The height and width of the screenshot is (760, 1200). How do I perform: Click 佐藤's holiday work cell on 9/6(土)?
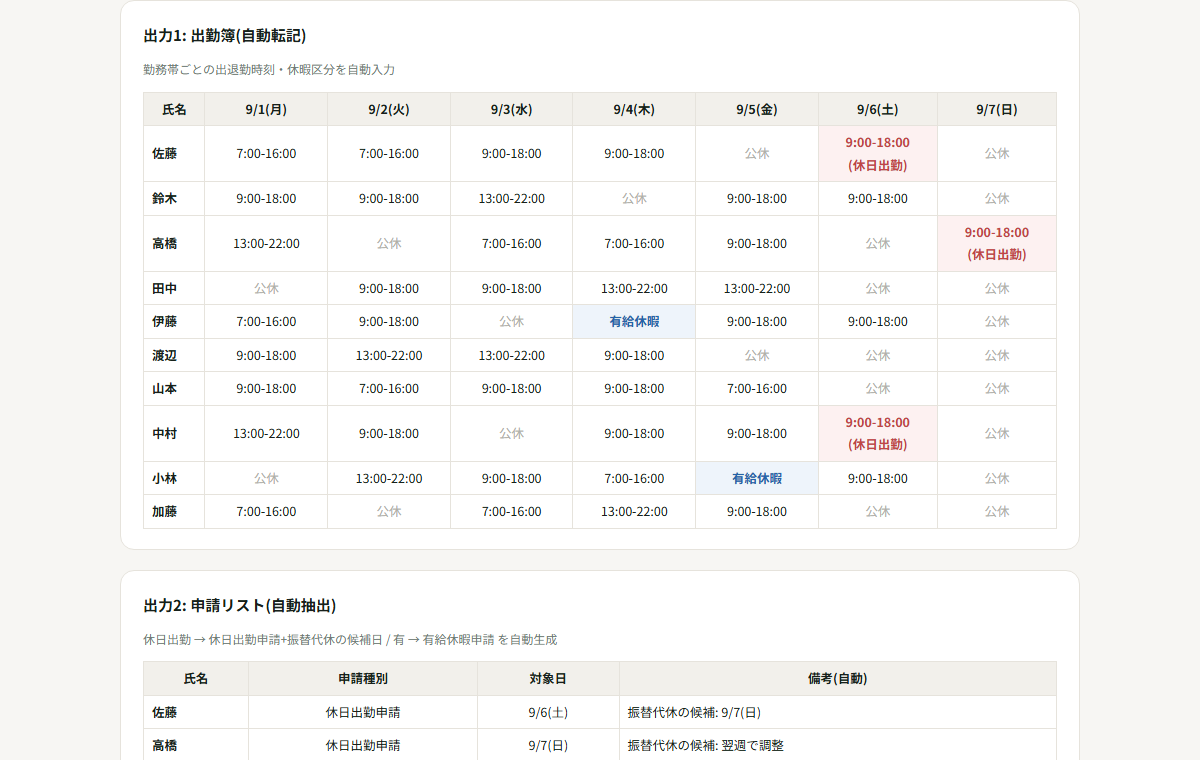tap(878, 154)
